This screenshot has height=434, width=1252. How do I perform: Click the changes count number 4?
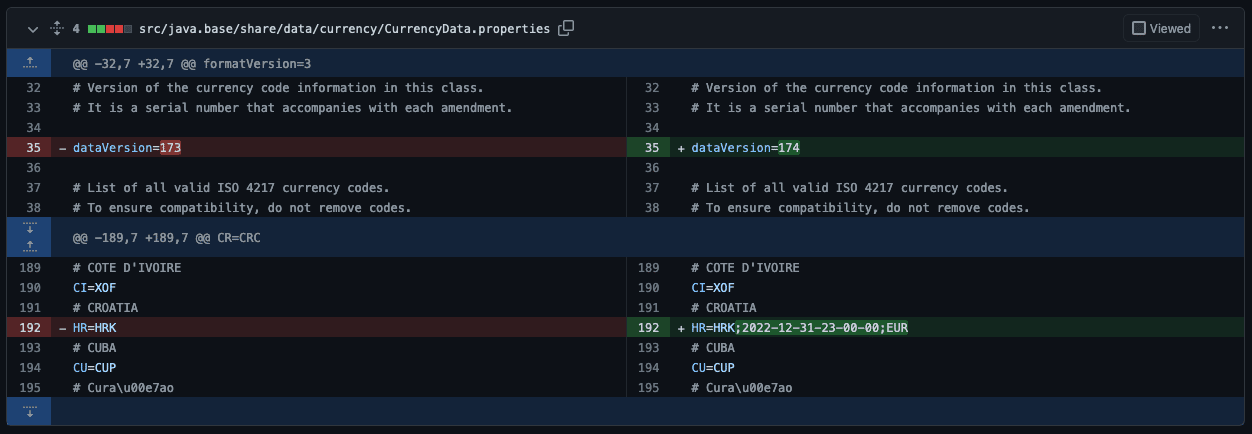(x=76, y=29)
